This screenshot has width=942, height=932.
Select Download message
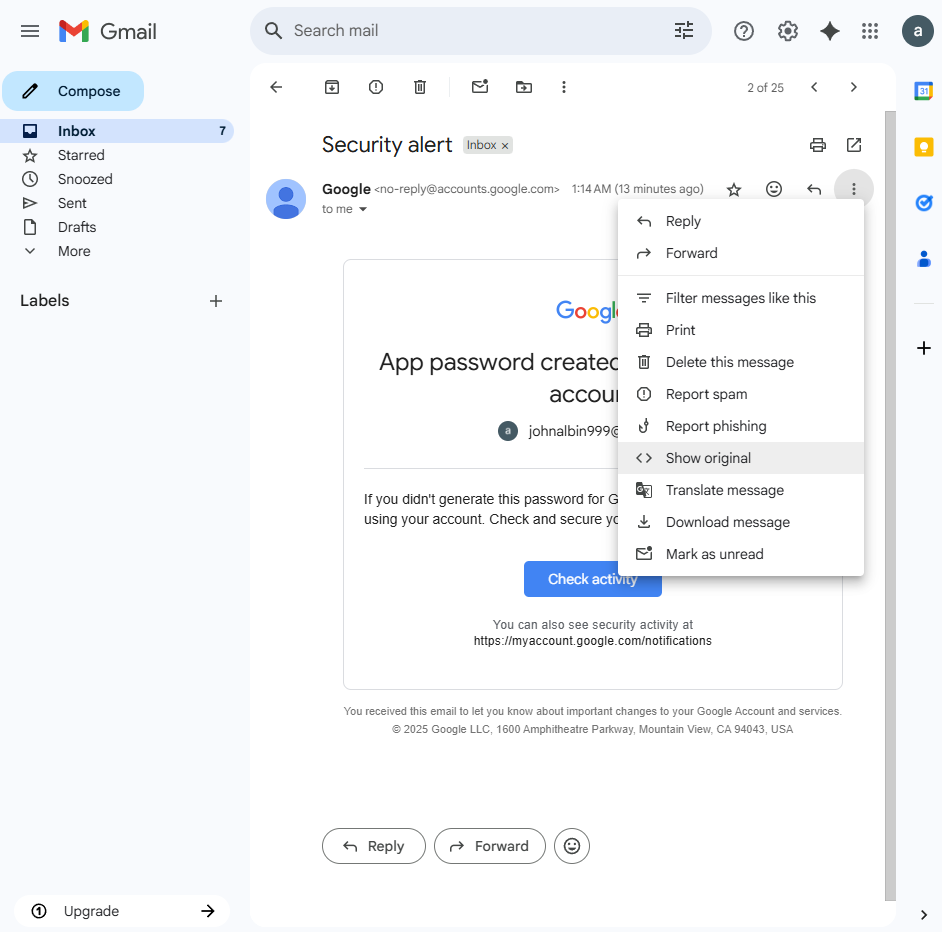pyautogui.click(x=741, y=522)
